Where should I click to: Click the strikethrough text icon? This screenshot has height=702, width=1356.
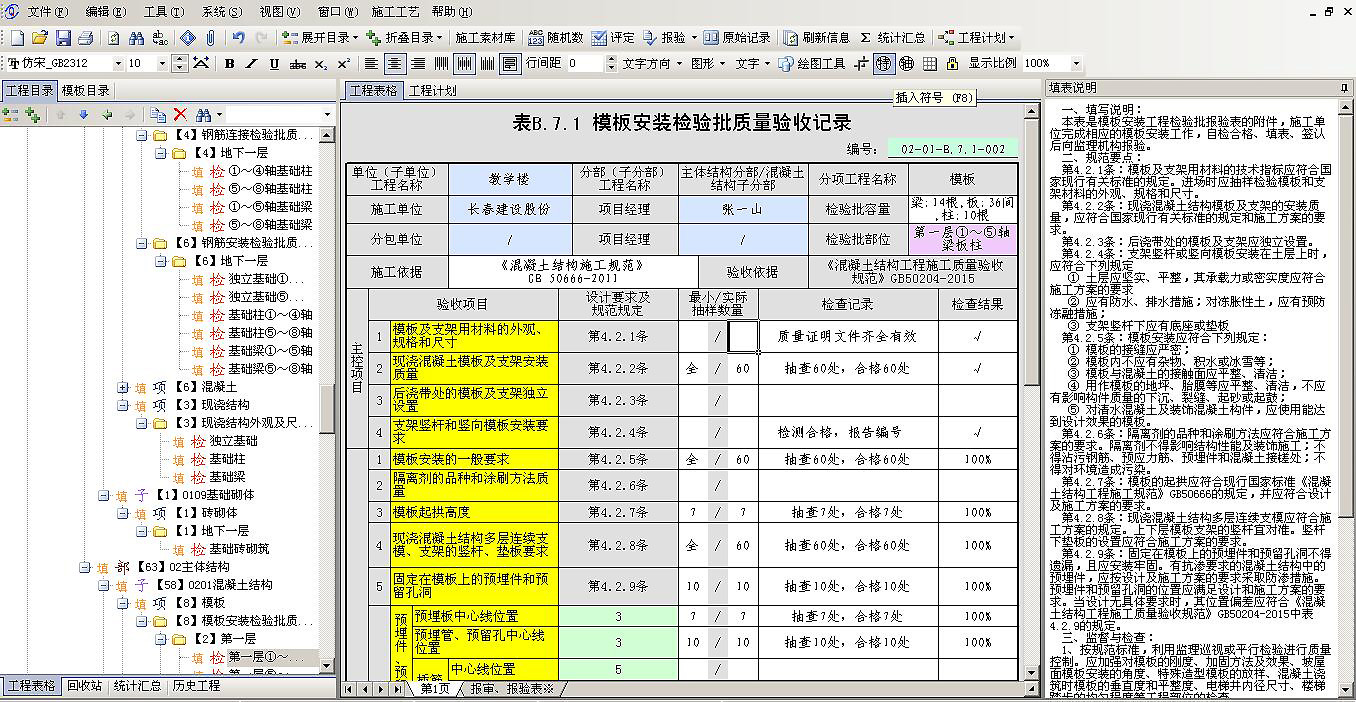(297, 64)
